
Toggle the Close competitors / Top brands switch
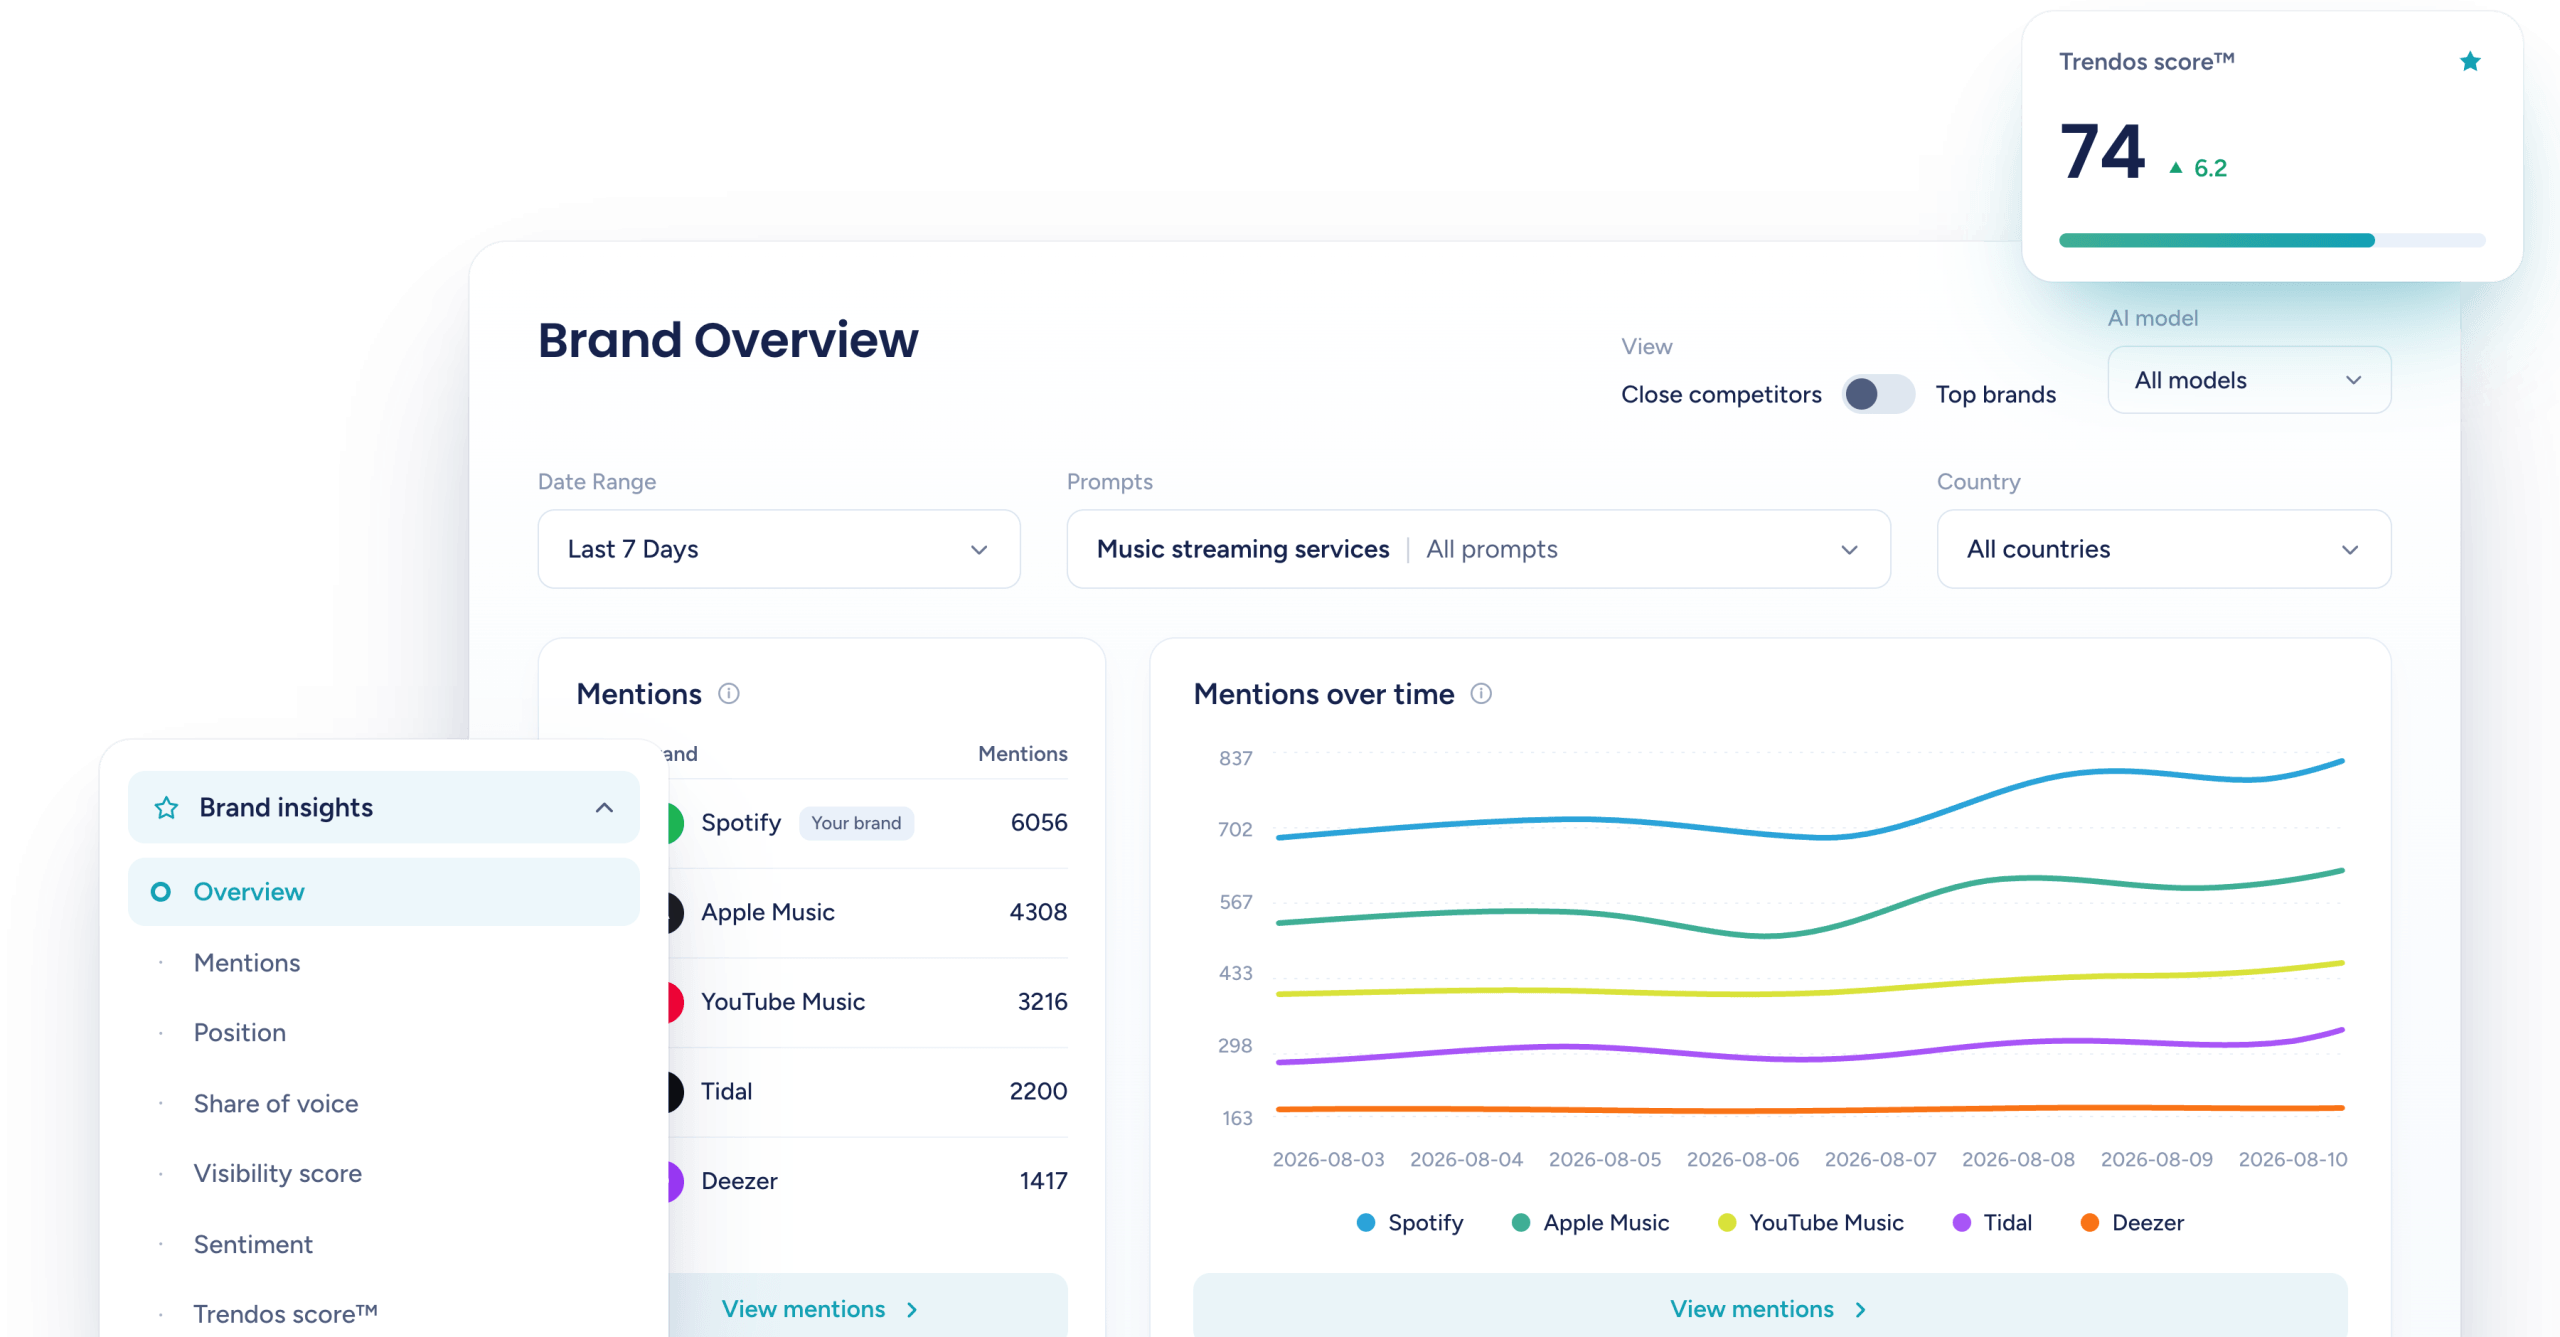coord(1878,394)
